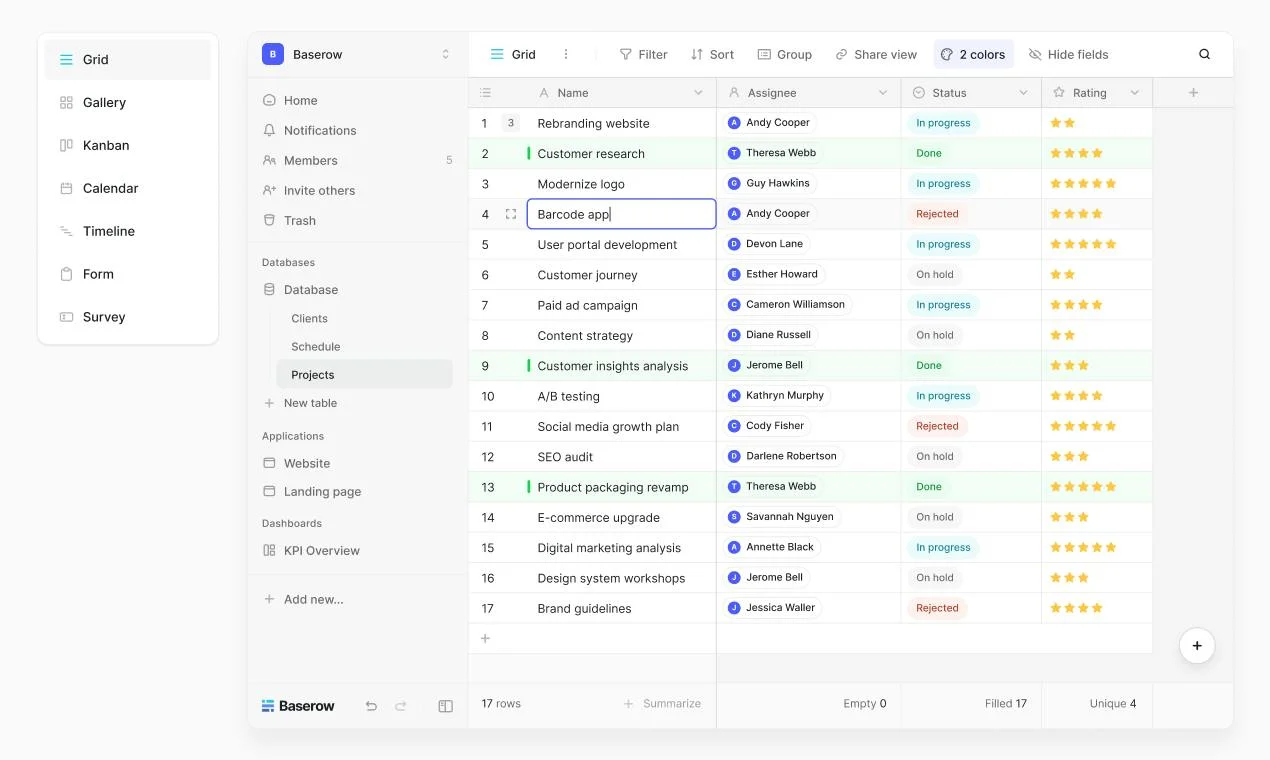Click the Unique 4 footer summary
This screenshot has width=1270, height=760.
coord(1113,704)
